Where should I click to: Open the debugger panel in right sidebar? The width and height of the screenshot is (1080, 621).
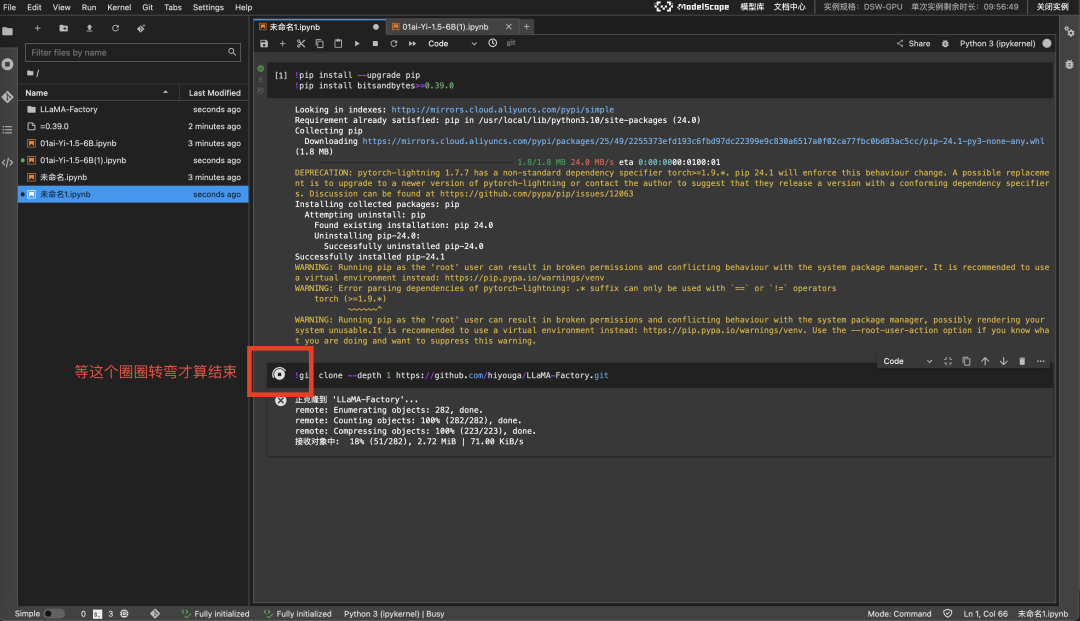click(x=1069, y=64)
